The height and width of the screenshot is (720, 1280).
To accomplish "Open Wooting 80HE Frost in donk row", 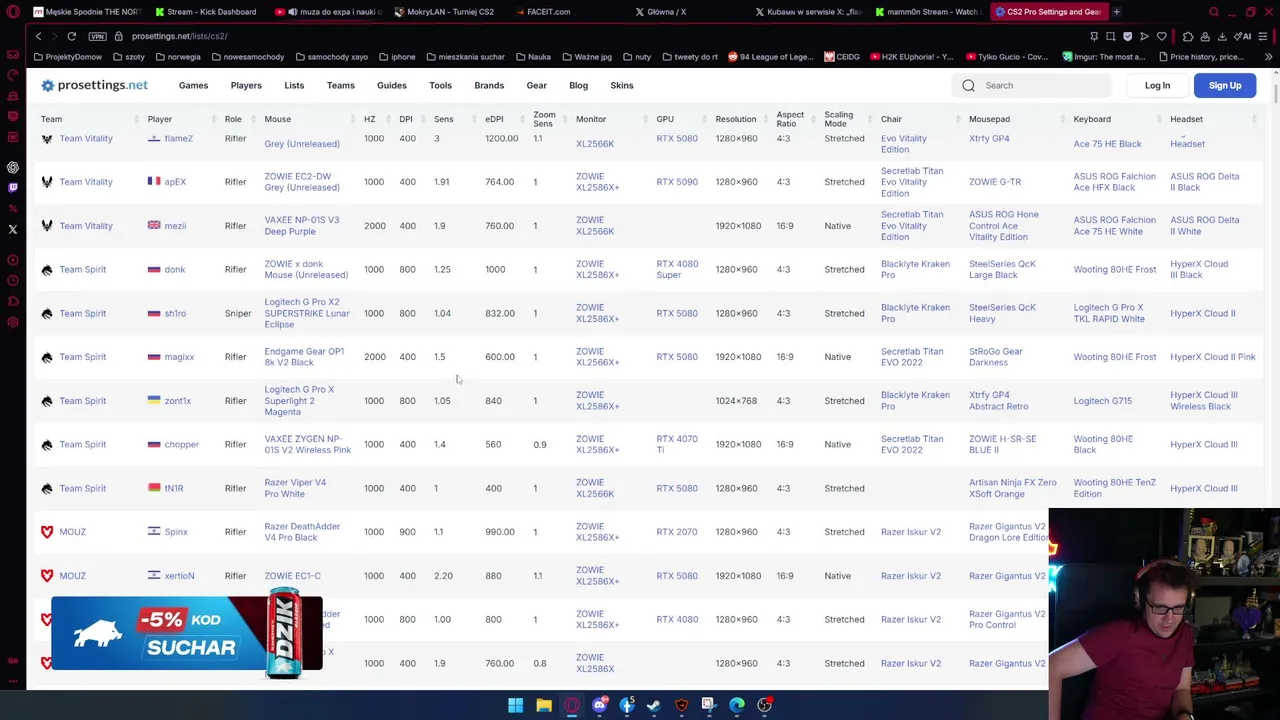I will (x=1114, y=269).
